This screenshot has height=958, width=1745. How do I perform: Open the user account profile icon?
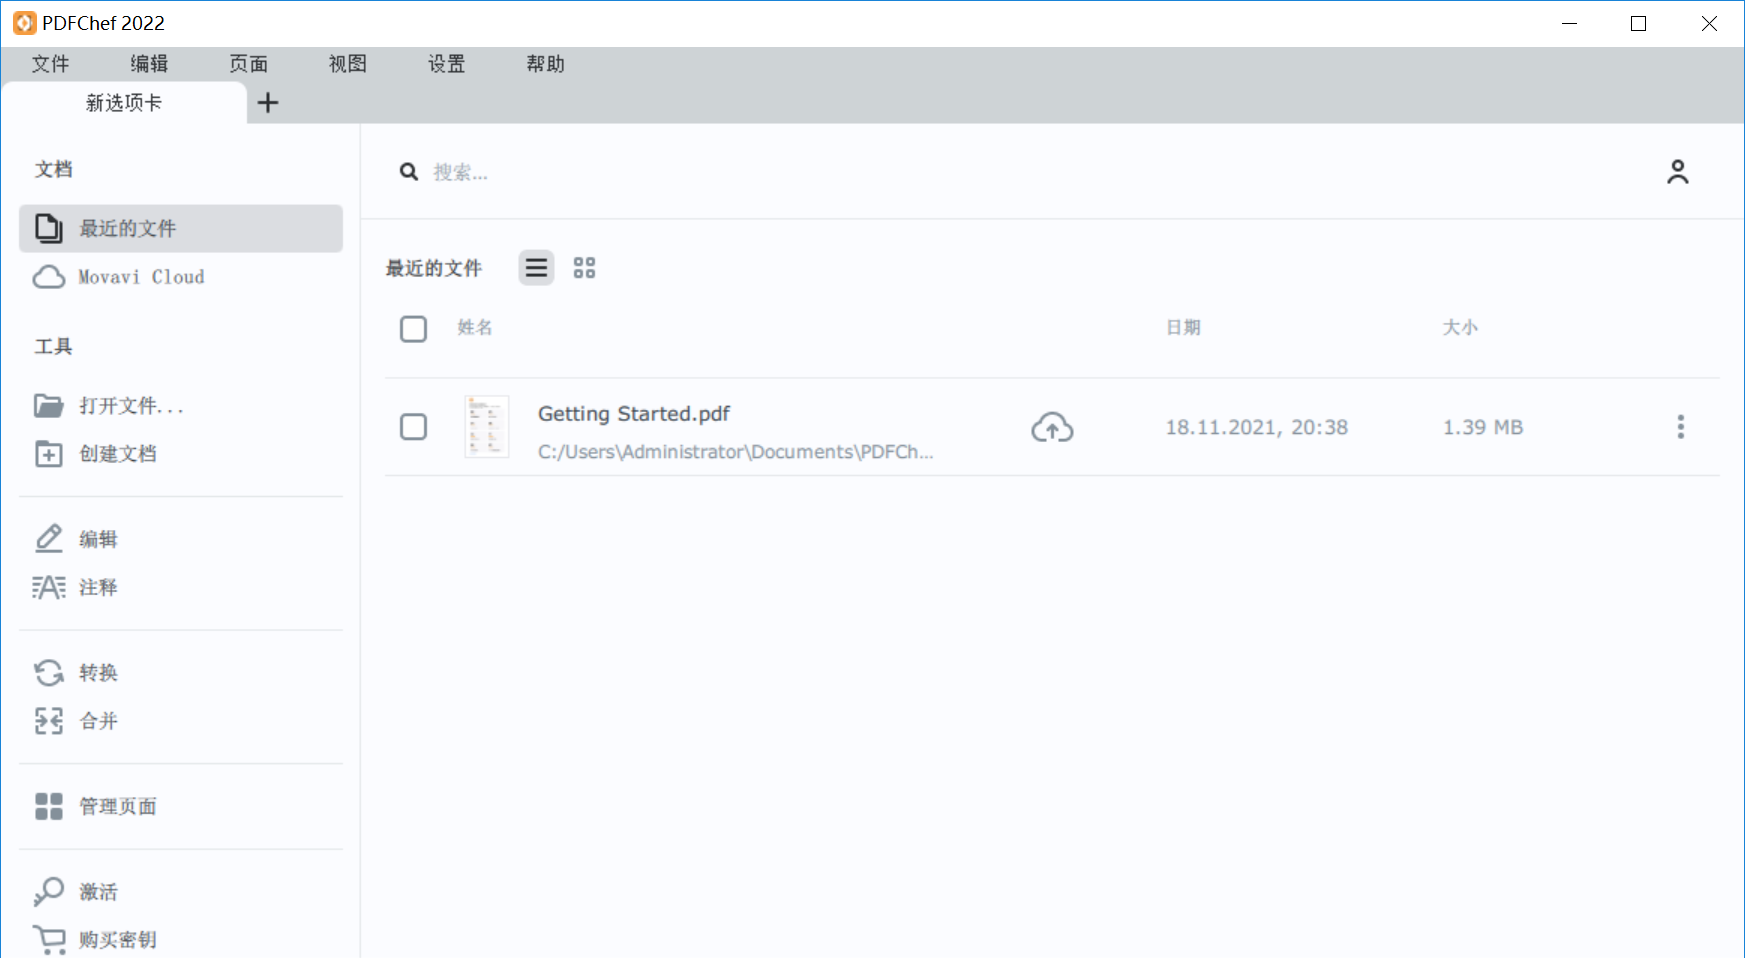[x=1678, y=172]
